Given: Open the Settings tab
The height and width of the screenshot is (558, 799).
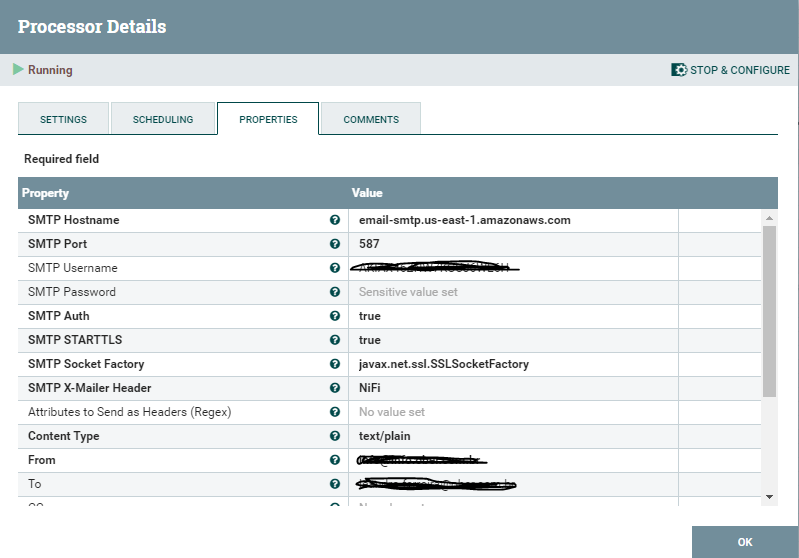Looking at the screenshot, I should [63, 119].
